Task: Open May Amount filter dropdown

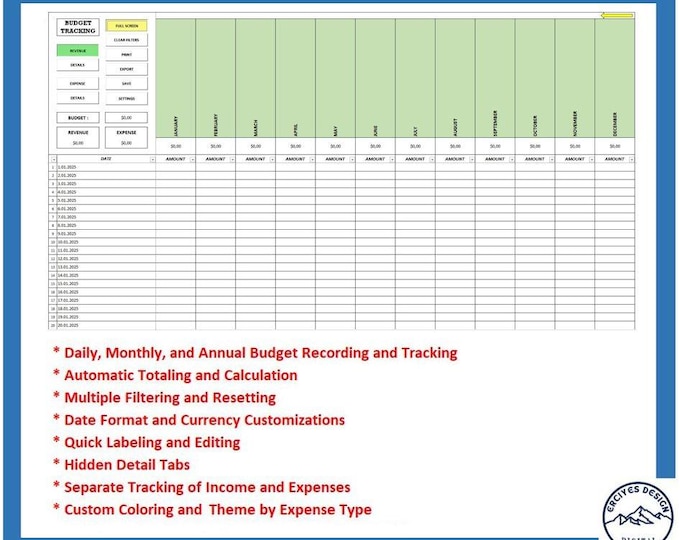Action: point(352,160)
